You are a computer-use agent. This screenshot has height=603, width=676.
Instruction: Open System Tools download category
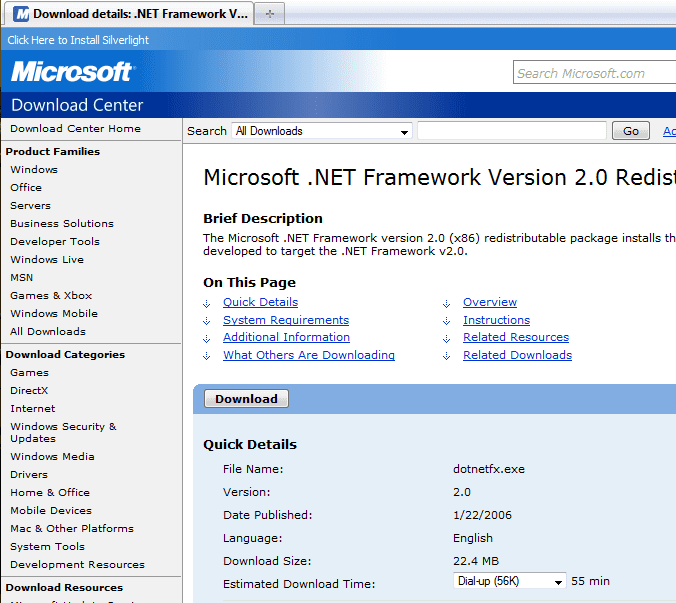[x=47, y=547]
